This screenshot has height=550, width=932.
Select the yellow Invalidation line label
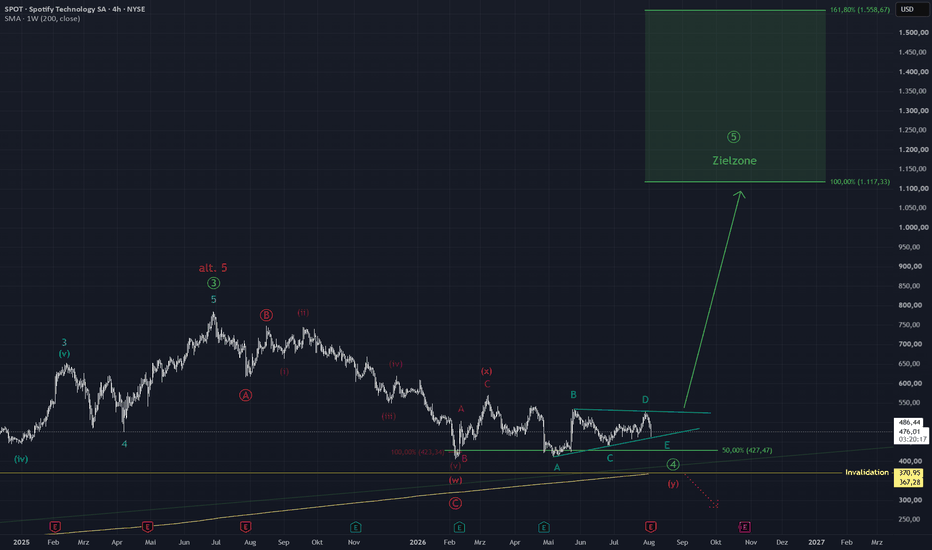(867, 472)
